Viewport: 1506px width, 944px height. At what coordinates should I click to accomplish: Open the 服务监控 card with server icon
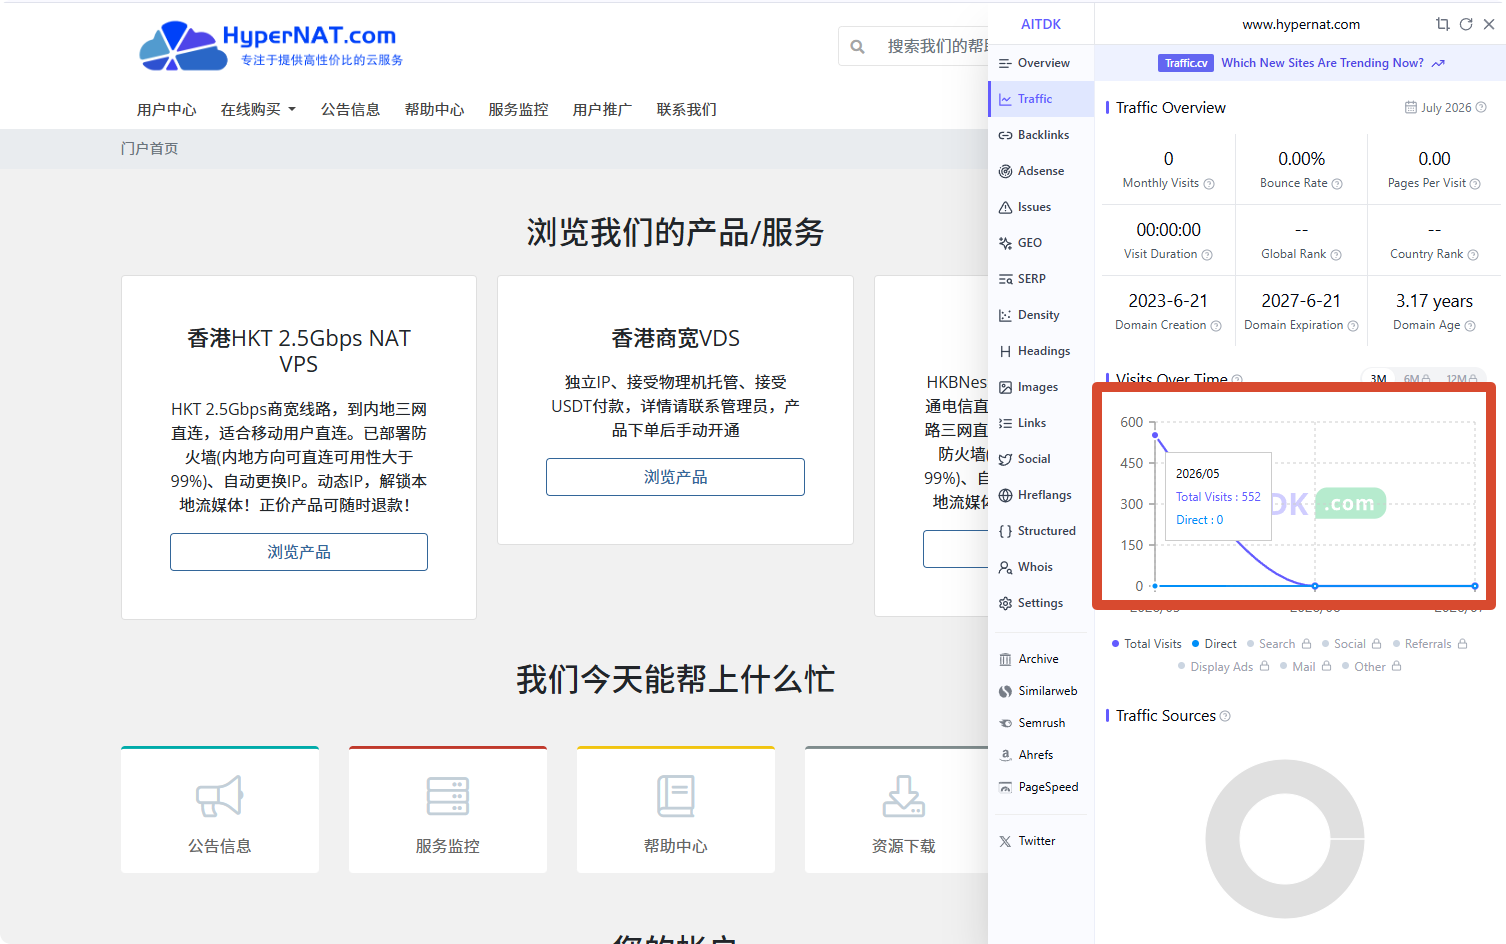(x=448, y=810)
